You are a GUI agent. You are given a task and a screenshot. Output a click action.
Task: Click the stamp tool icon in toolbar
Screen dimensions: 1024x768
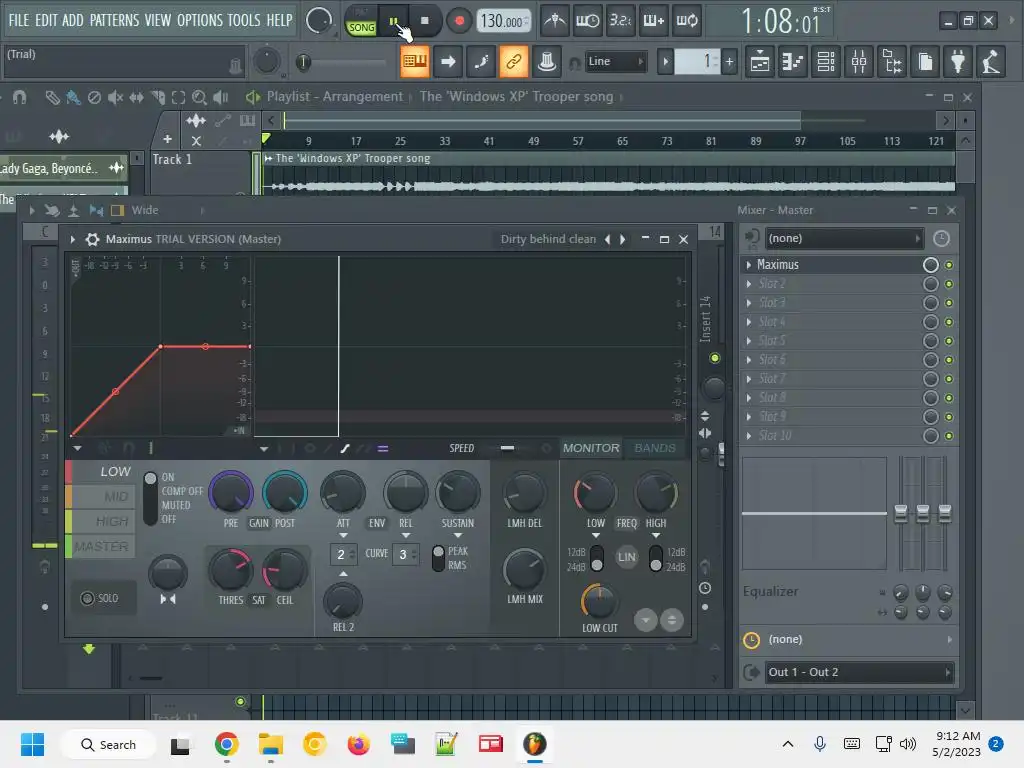point(547,61)
